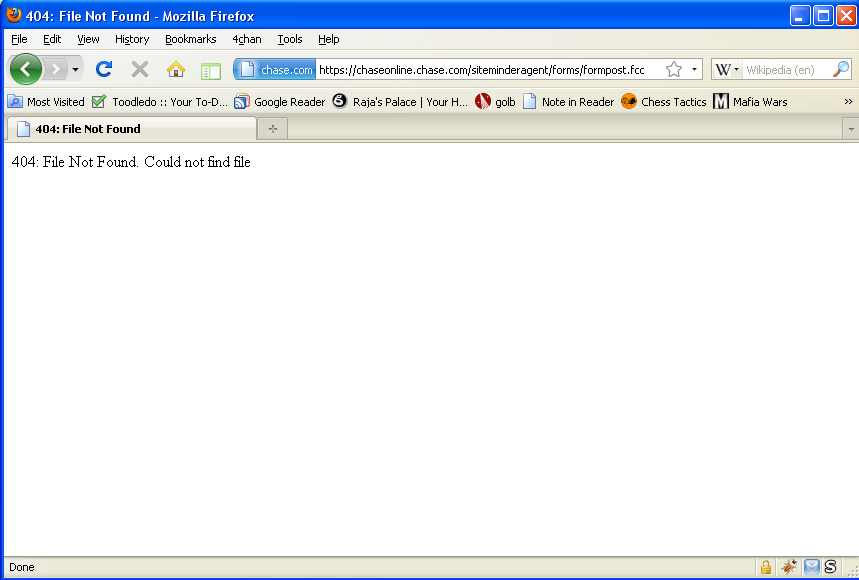Open the Bookmarks menu
Image resolution: width=859 pixels, height=580 pixels.
click(x=190, y=39)
